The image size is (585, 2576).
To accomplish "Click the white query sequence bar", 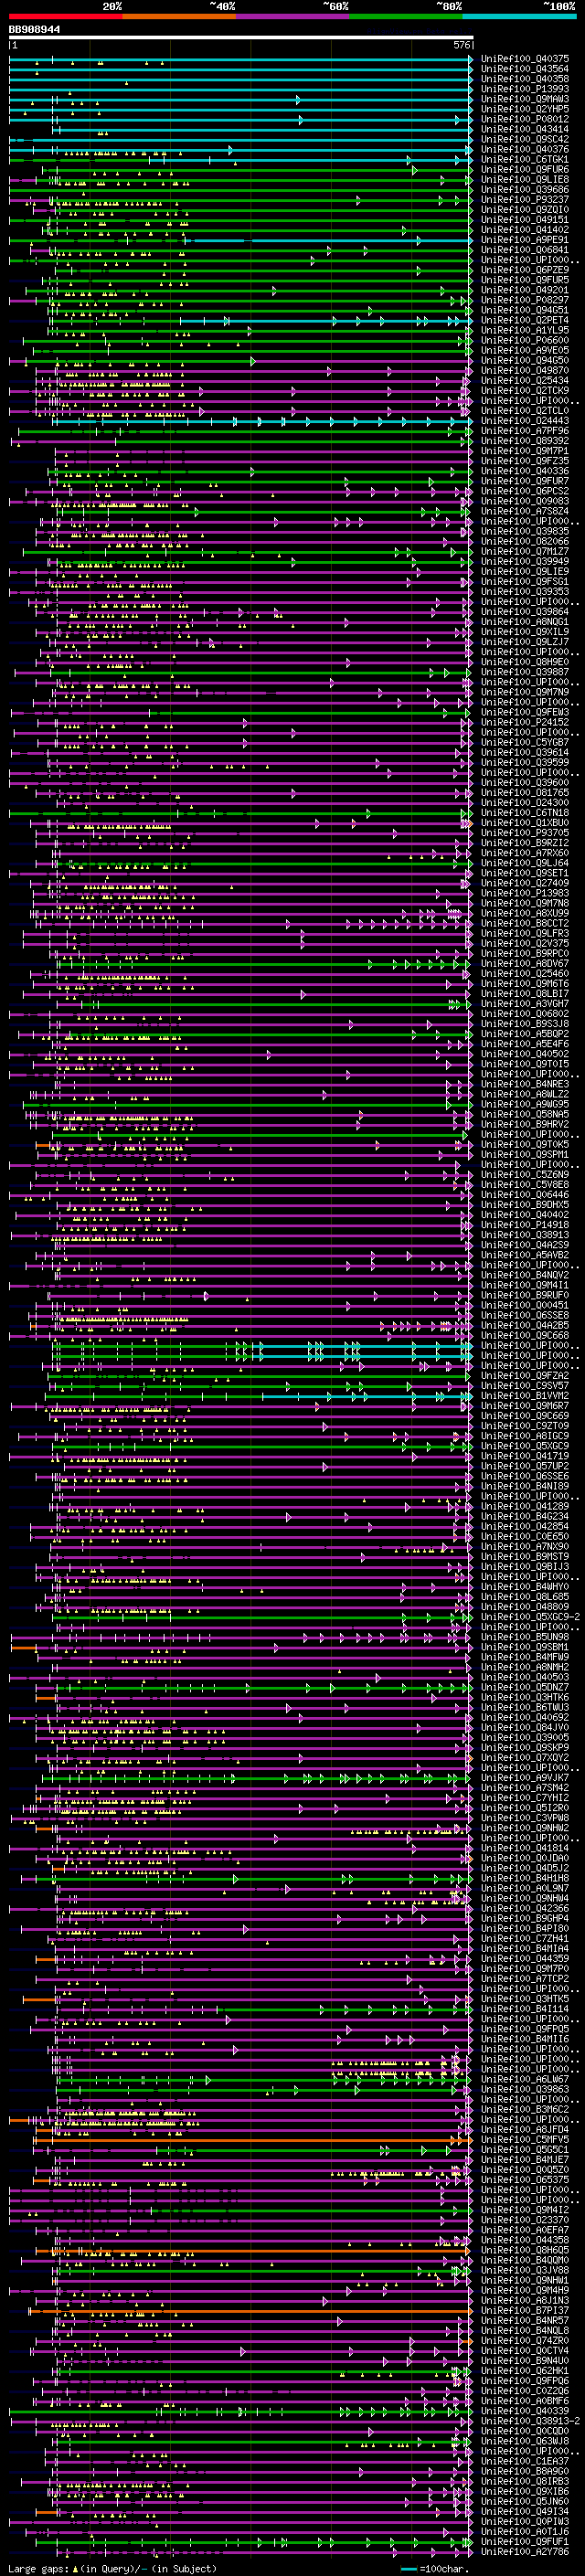I will point(241,38).
